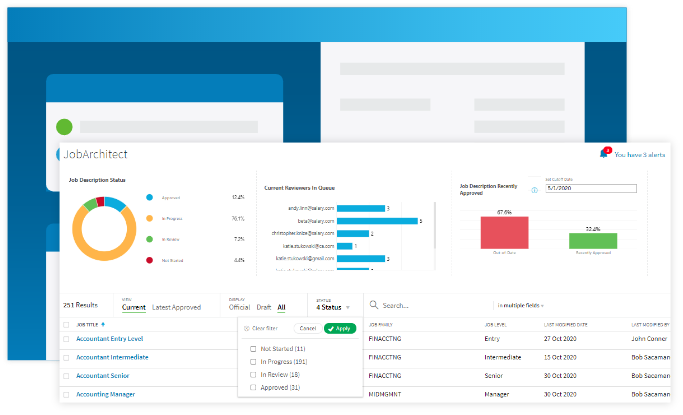Viewport: 683px width, 415px height.
Task: Expand the 4 Status dropdown
Action: [334, 308]
